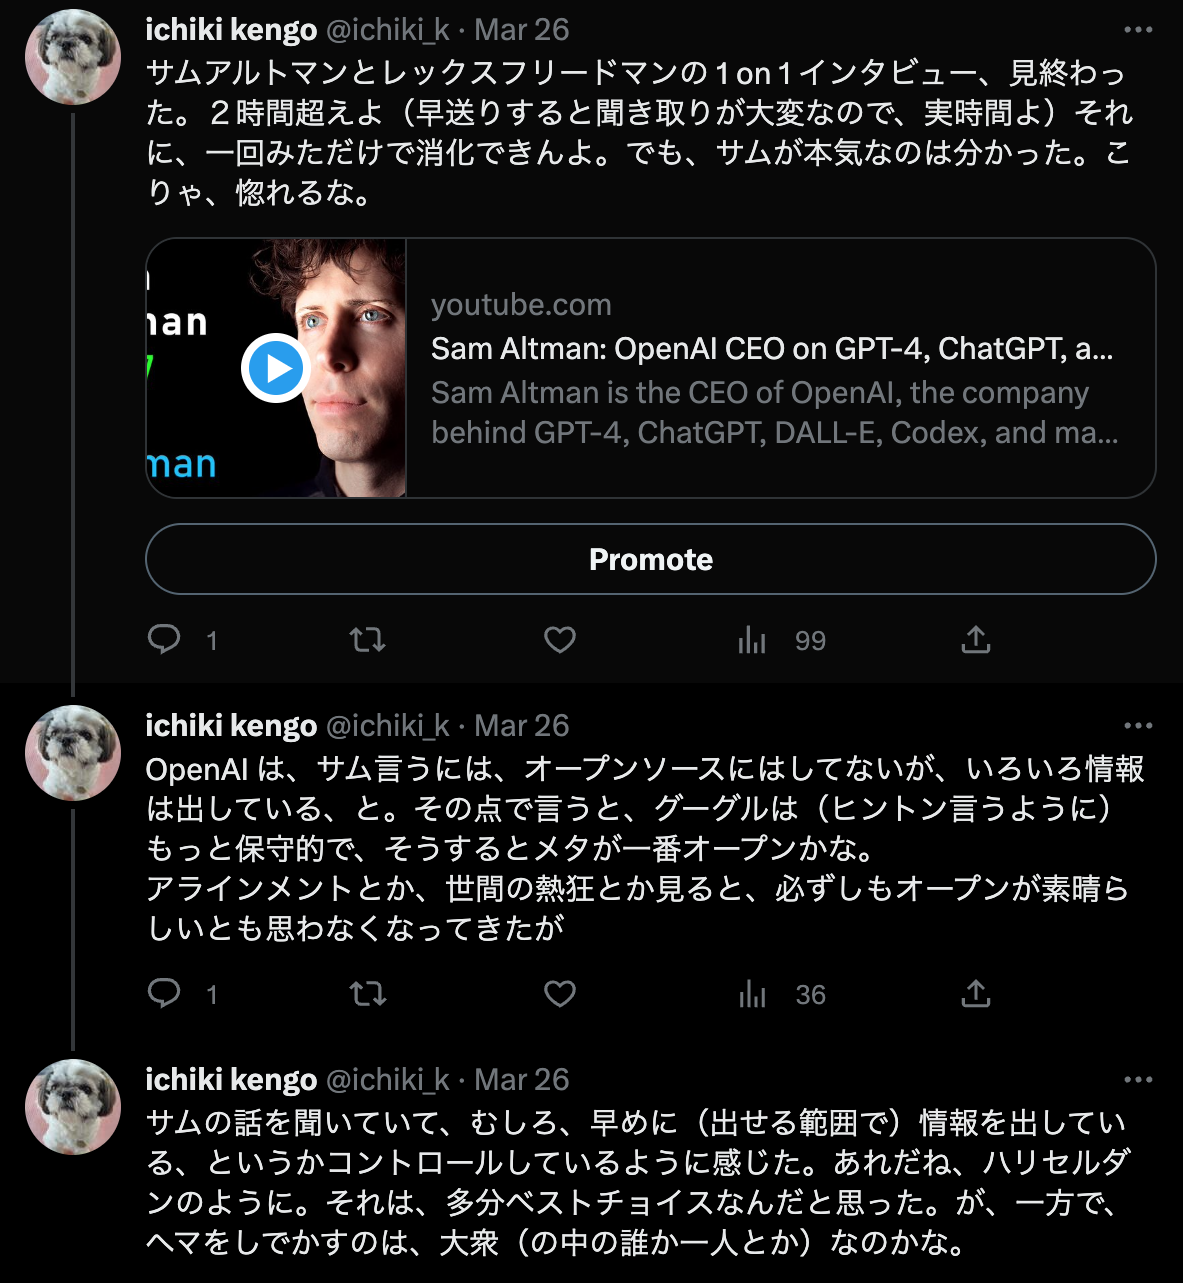The image size is (1183, 1283).
Task: Reply to the second tweet starting with OpenAI
Action: click(x=164, y=993)
